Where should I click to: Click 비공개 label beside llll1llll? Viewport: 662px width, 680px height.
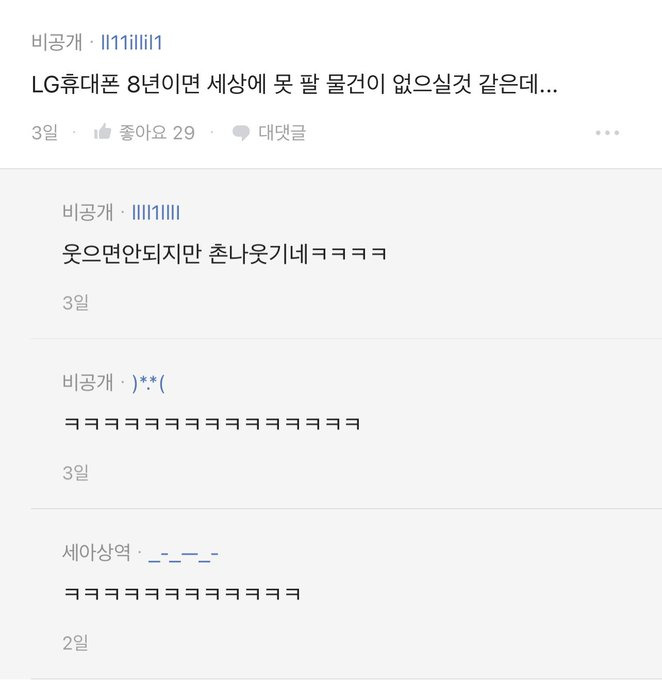coord(88,211)
